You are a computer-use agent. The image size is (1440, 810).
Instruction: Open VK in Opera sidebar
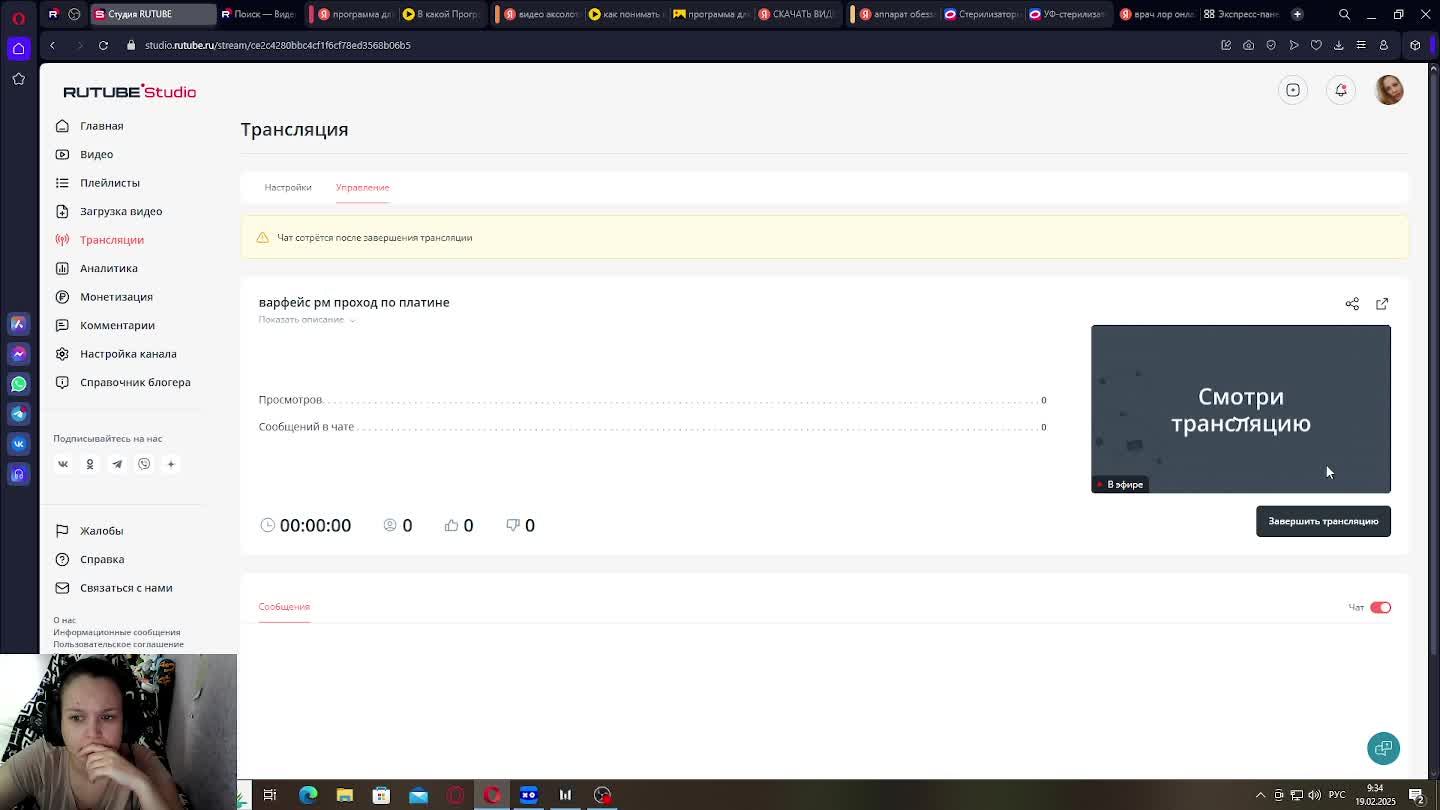pos(18,444)
